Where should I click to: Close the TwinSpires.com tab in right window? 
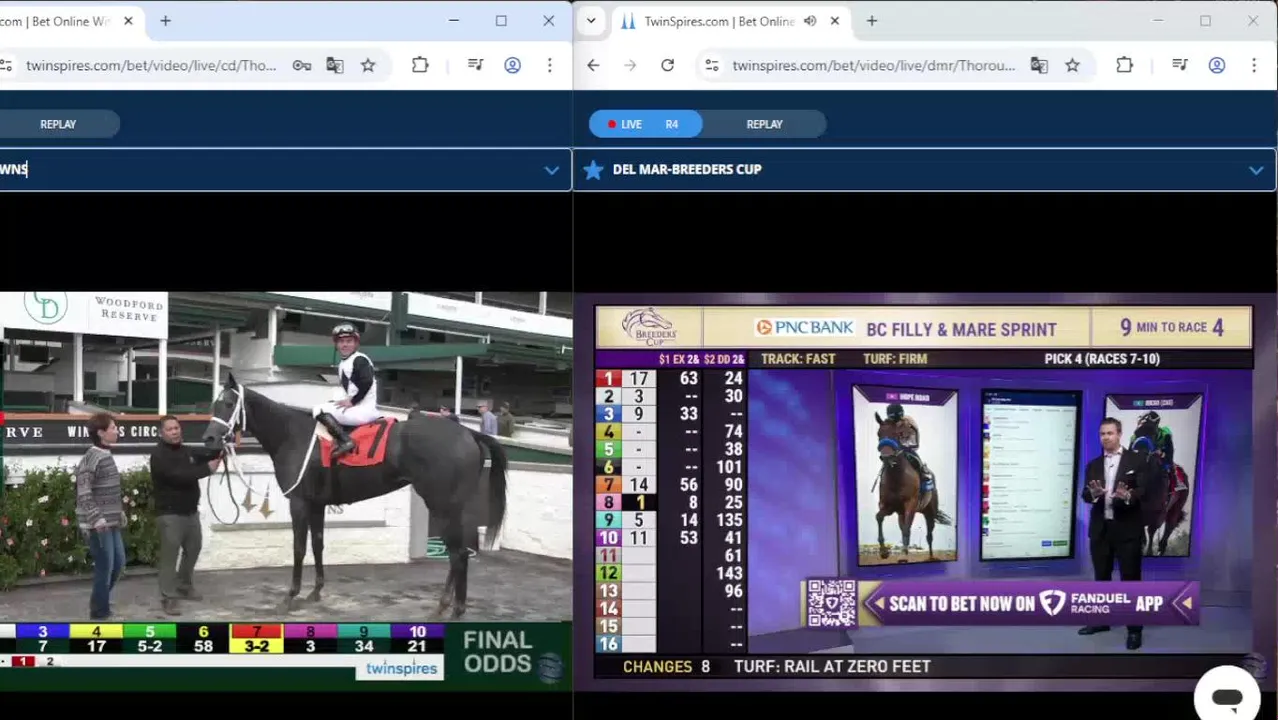(835, 20)
